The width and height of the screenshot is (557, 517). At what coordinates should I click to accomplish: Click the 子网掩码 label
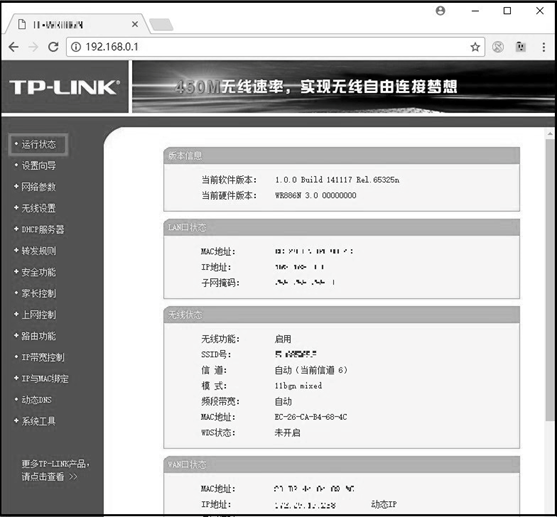220,283
